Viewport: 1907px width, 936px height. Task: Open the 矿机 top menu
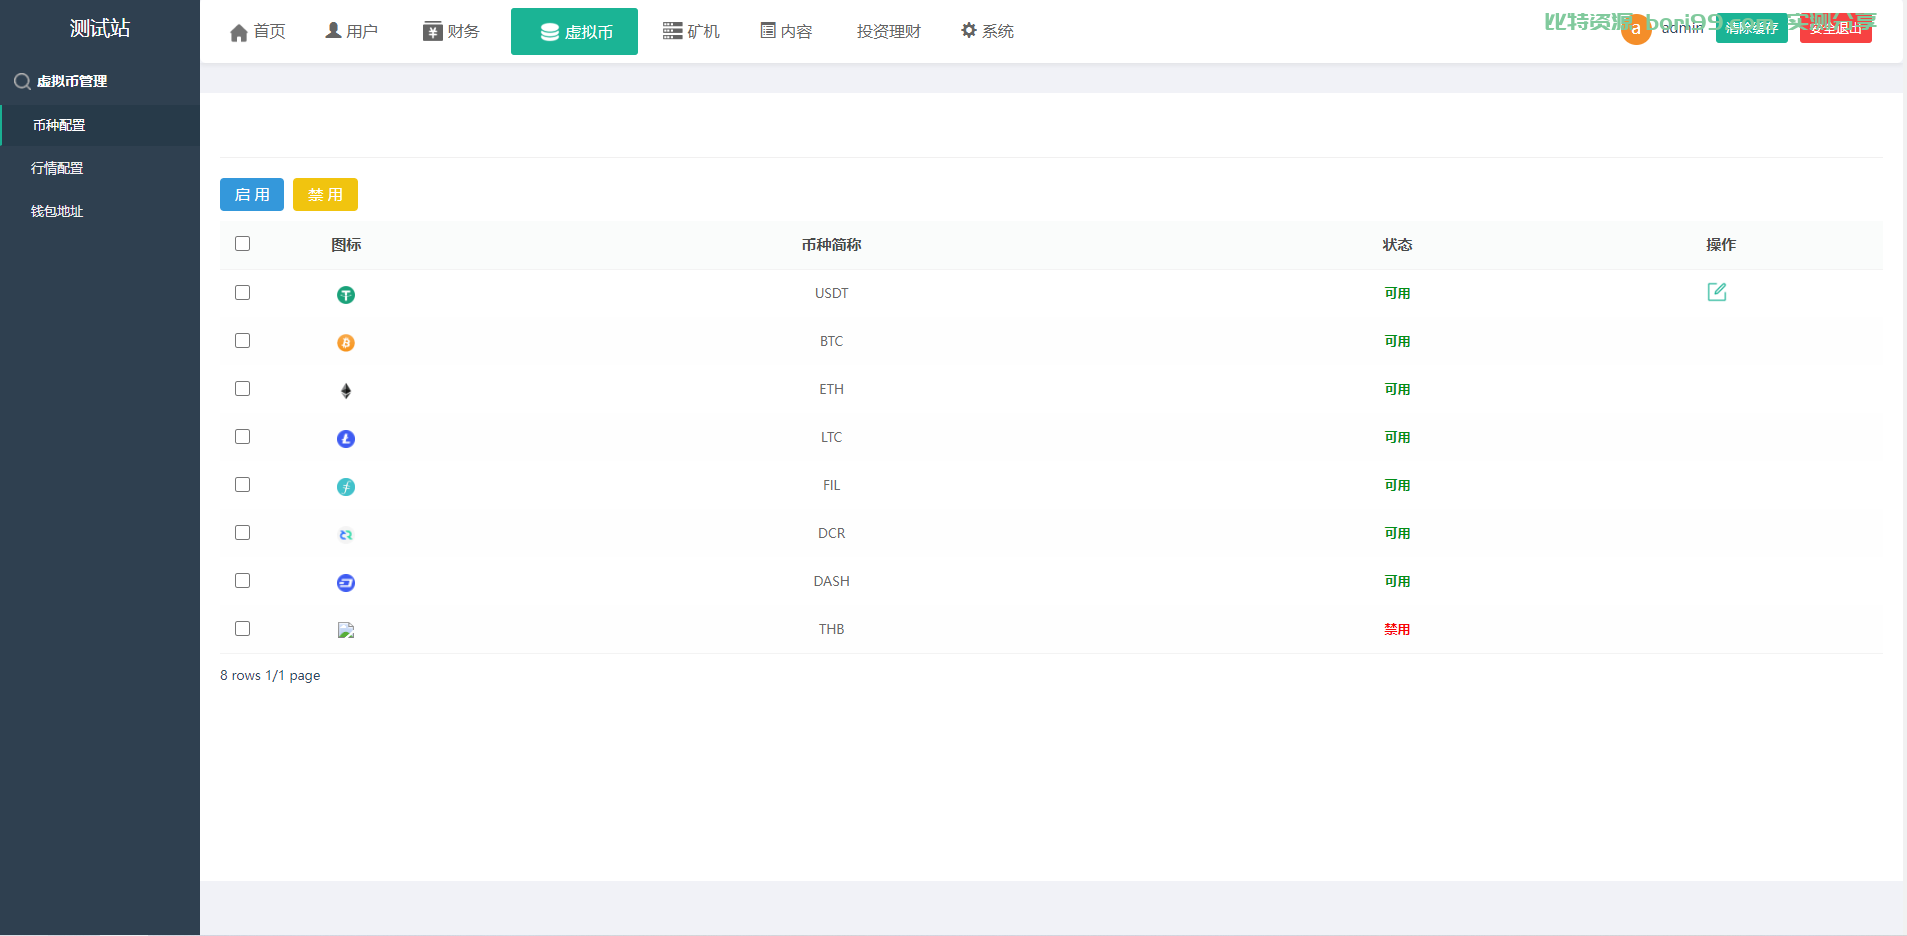coord(691,31)
